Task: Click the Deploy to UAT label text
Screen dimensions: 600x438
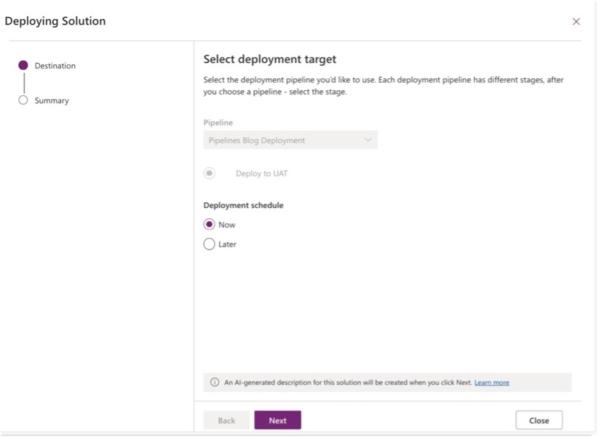Action: tap(261, 174)
